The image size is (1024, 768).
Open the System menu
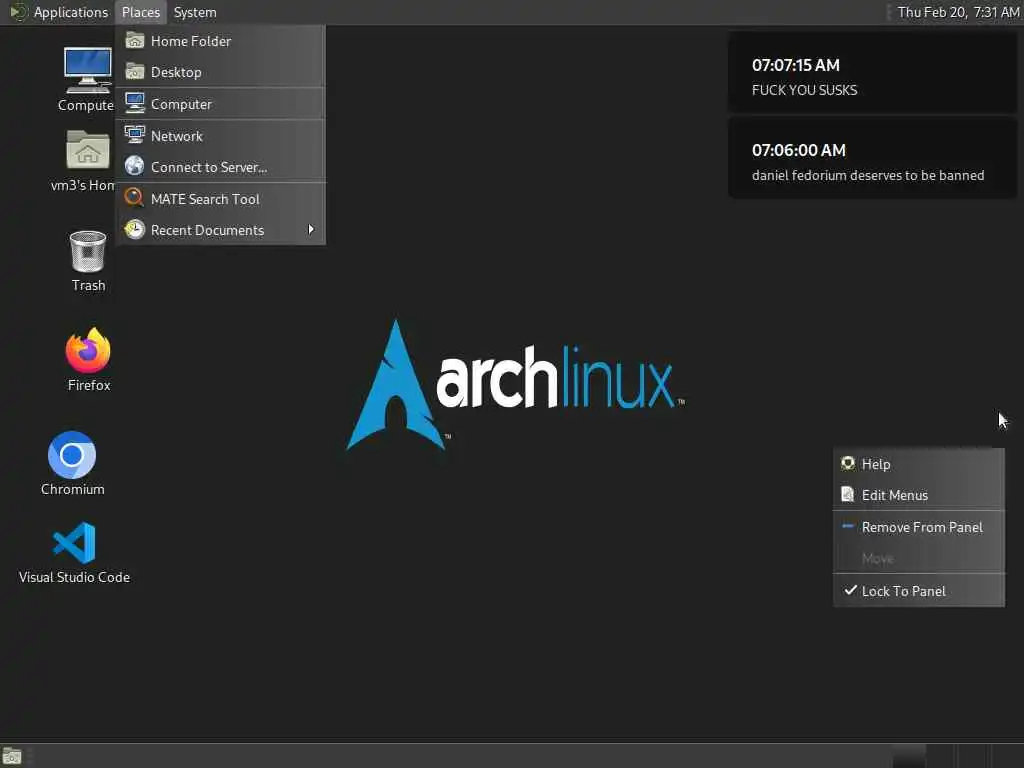click(x=195, y=12)
